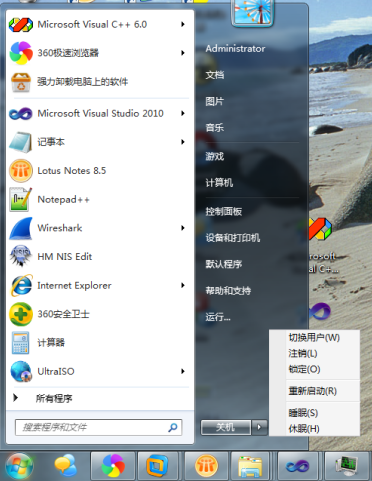Click the Windows Start orb
Viewport: 372px width, 481px height.
[19, 466]
